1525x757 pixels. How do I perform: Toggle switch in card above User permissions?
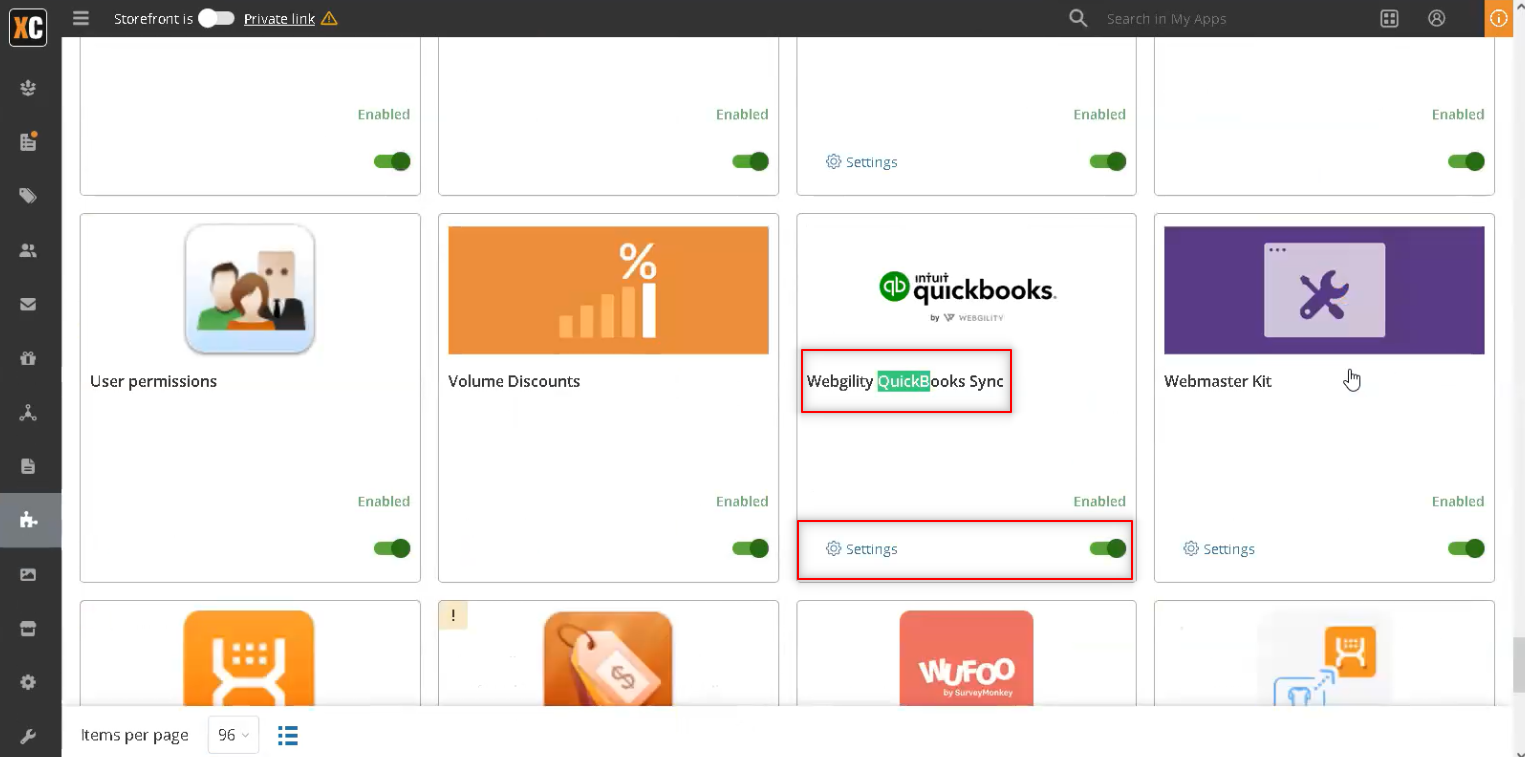pos(392,161)
